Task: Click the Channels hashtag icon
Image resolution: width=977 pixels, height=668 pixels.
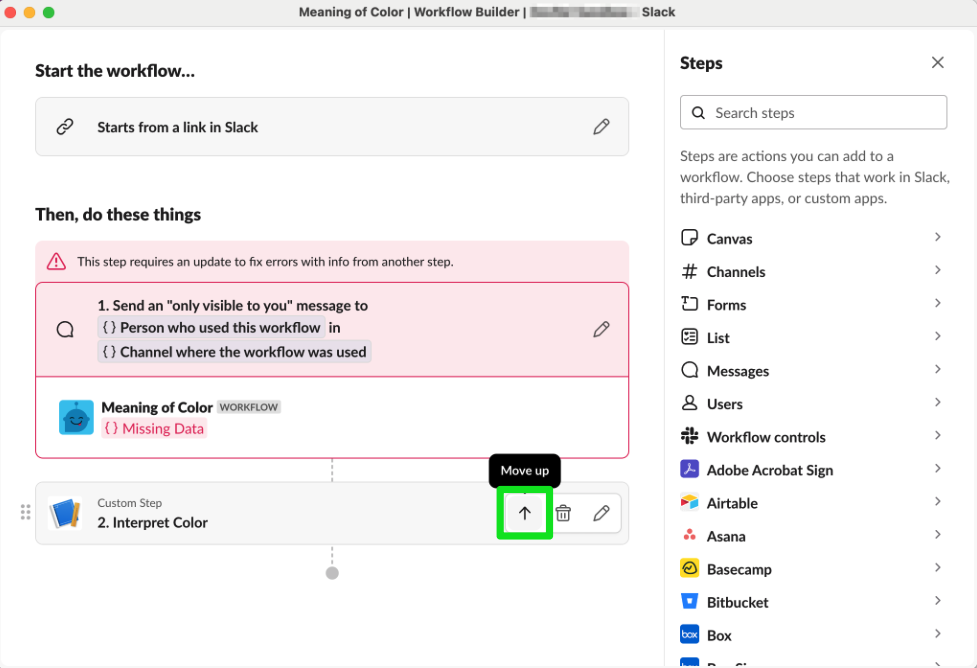Action: pos(689,271)
